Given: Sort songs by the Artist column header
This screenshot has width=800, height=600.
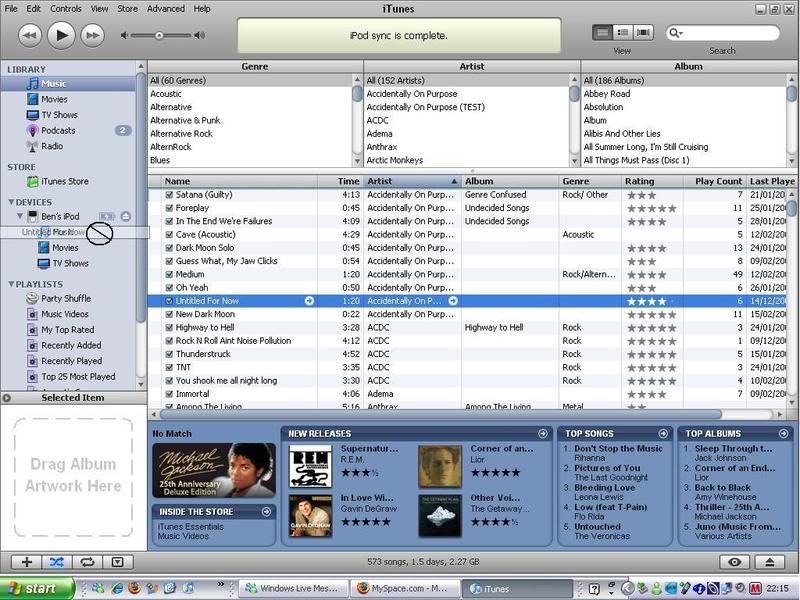Looking at the screenshot, I should pyautogui.click(x=412, y=181).
